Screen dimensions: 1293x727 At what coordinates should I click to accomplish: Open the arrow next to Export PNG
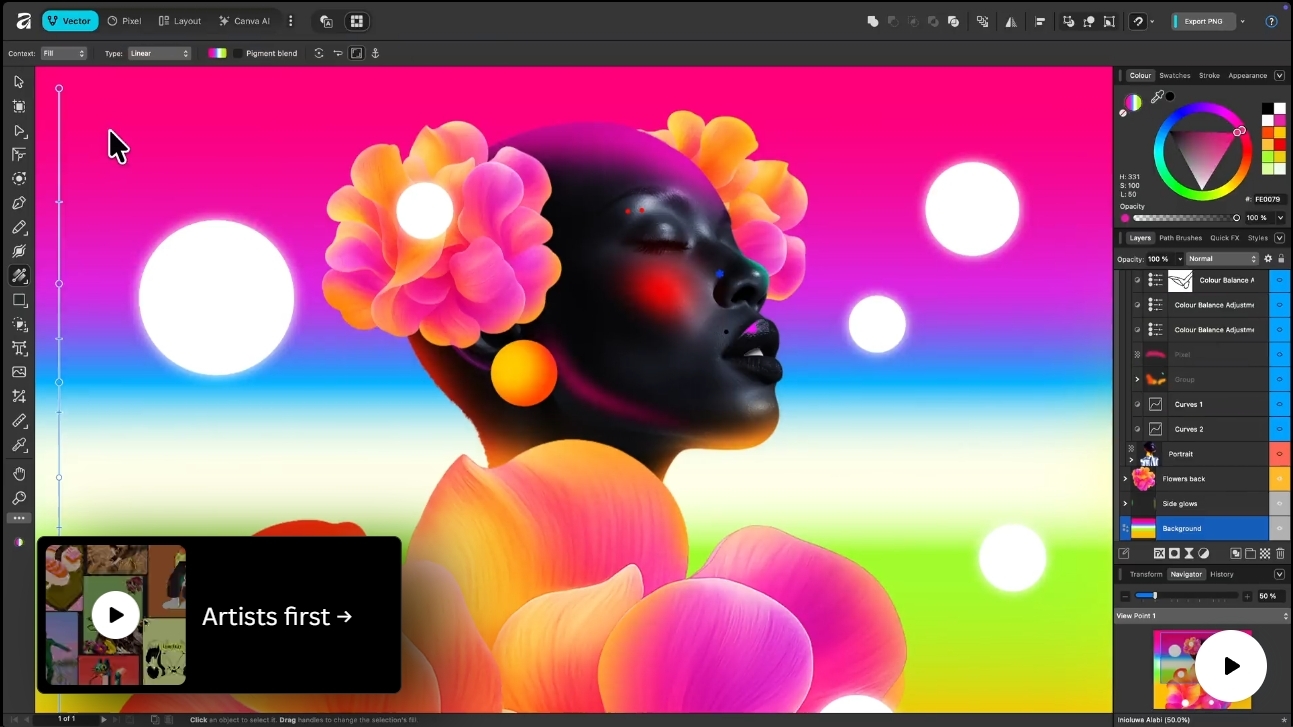(x=1243, y=21)
